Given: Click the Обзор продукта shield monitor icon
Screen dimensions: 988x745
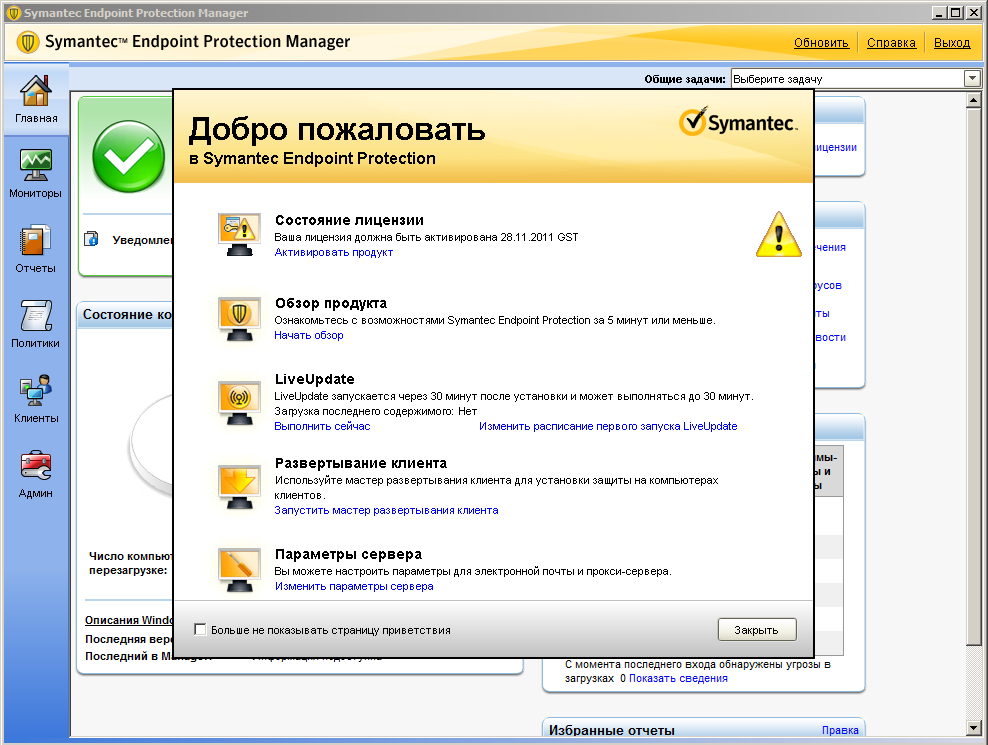Looking at the screenshot, I should point(239,319).
